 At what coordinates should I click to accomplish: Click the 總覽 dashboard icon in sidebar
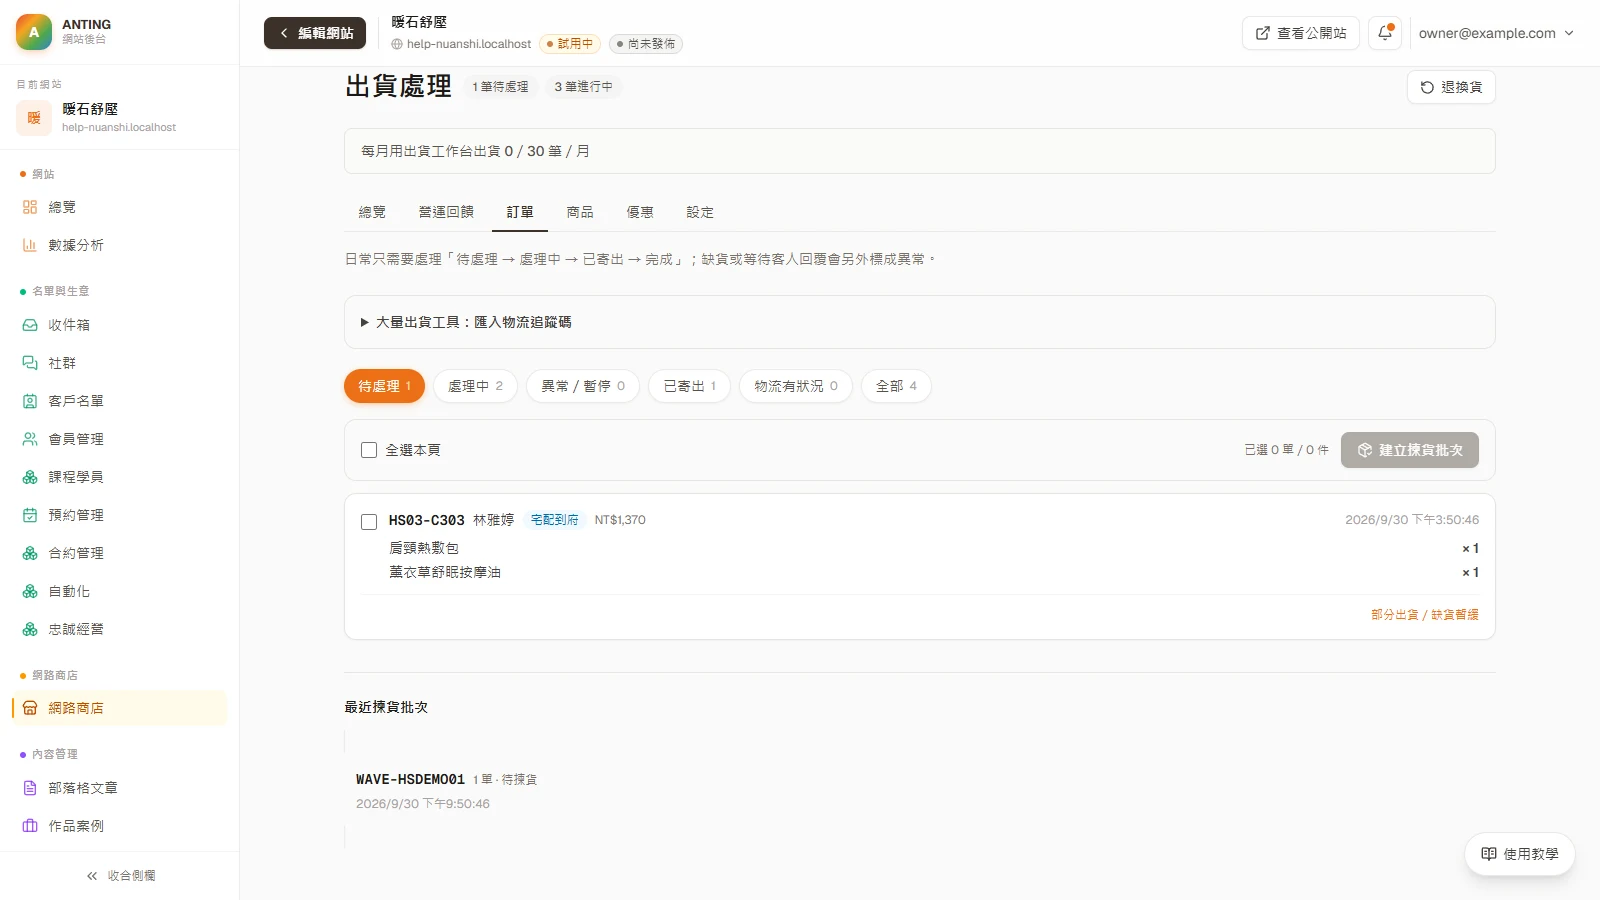click(30, 207)
